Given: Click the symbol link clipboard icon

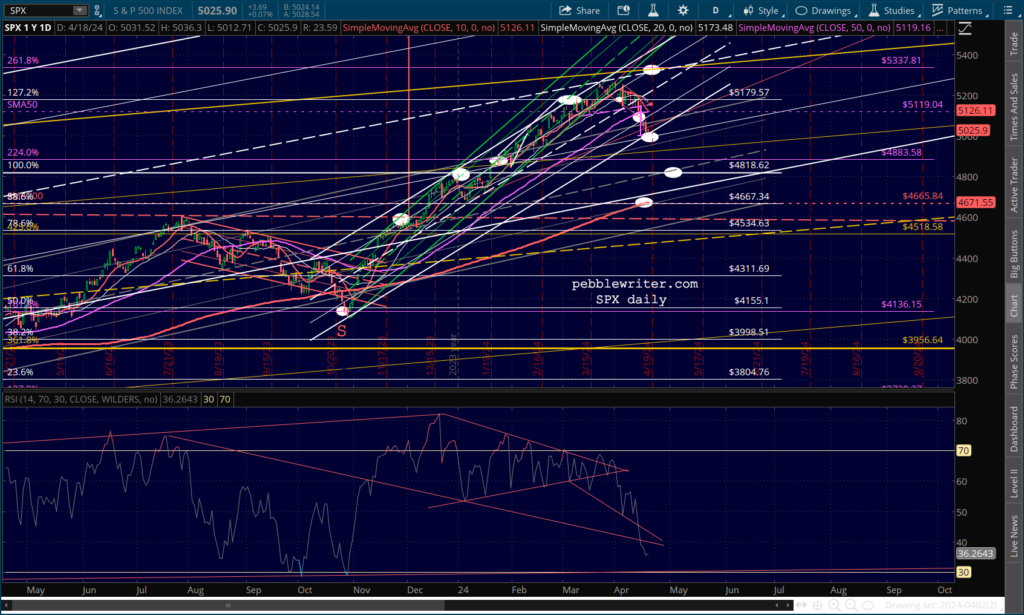Looking at the screenshot, I should 97,10.
